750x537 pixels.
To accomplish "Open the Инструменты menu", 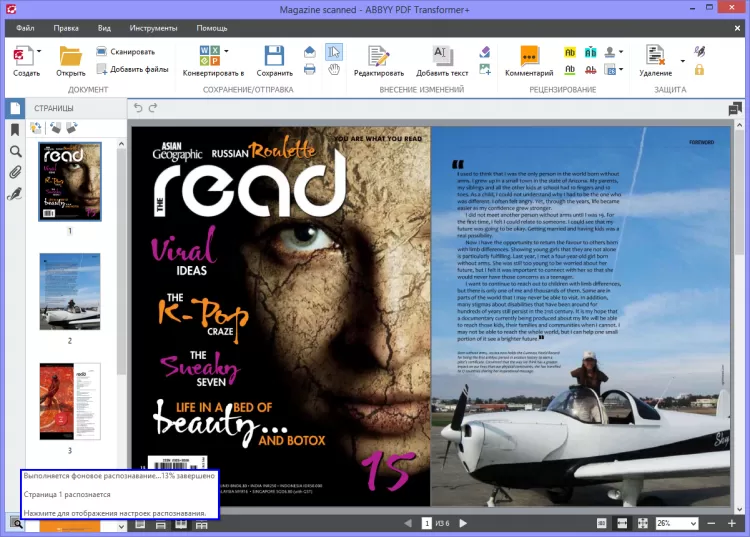I will pos(153,28).
